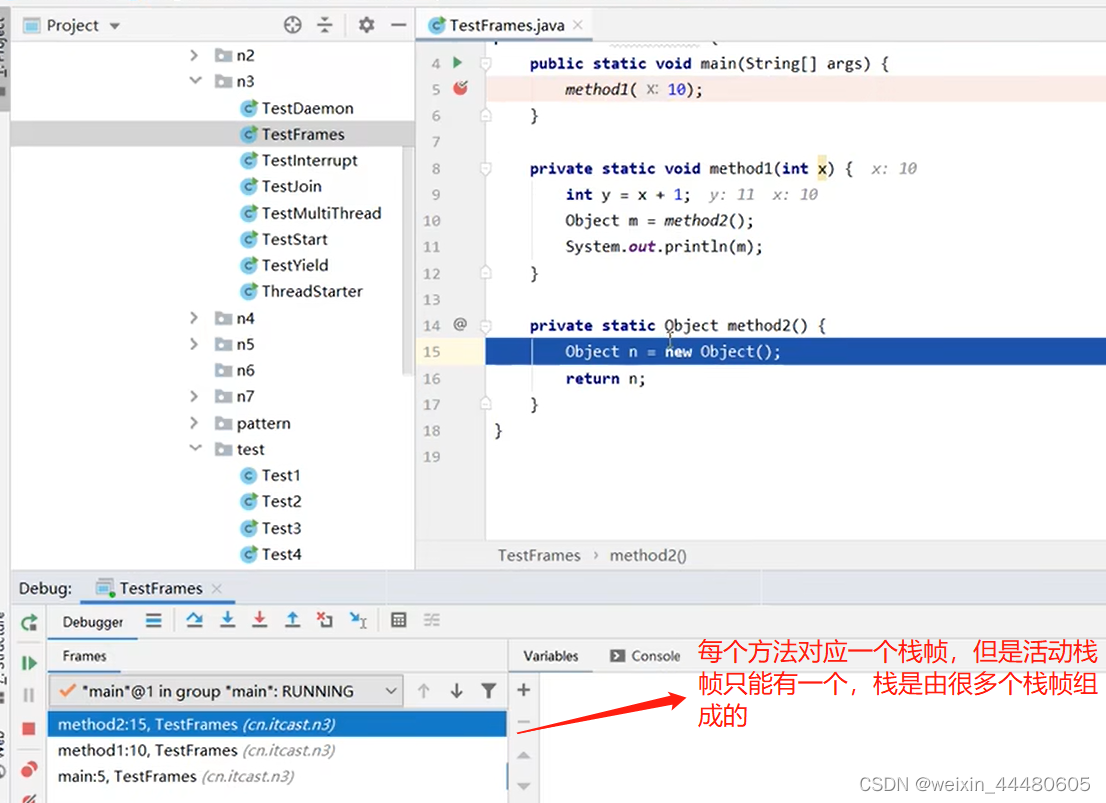Click the Step Over debugger icon
This screenshot has height=803, width=1106.
tap(196, 620)
